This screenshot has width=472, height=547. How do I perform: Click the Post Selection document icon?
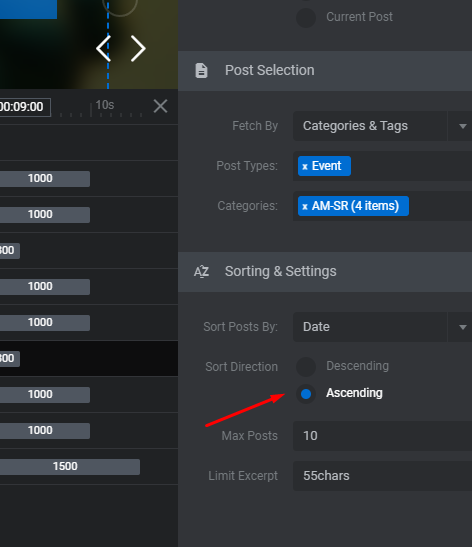201,70
